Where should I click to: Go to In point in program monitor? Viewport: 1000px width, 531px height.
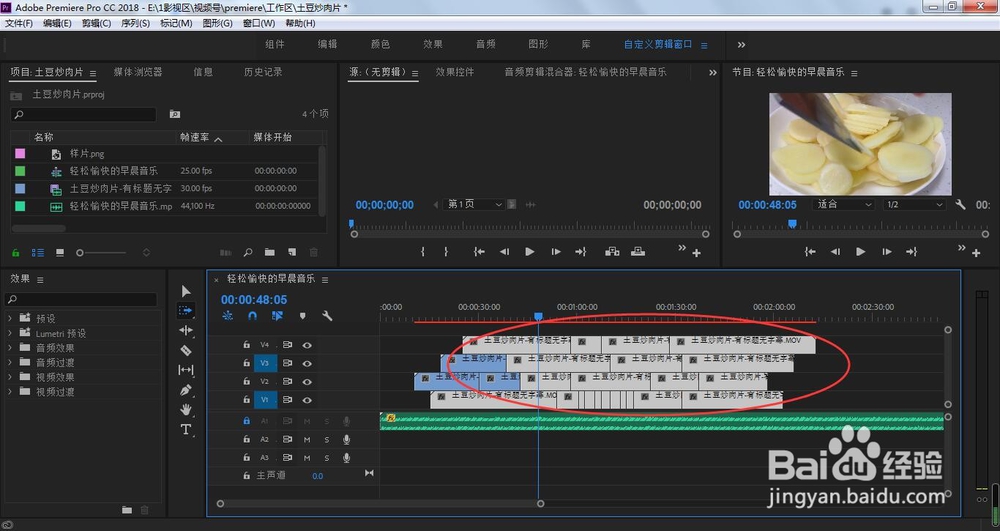810,252
